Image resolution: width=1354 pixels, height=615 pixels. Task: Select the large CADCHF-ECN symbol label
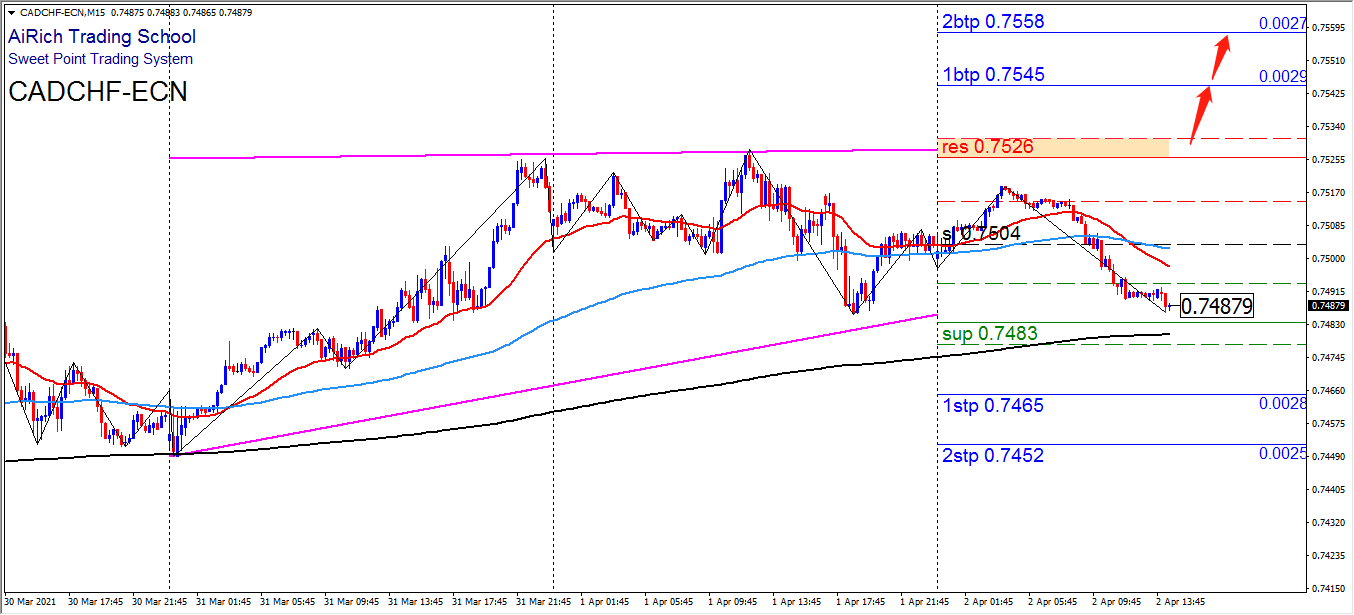click(x=97, y=92)
